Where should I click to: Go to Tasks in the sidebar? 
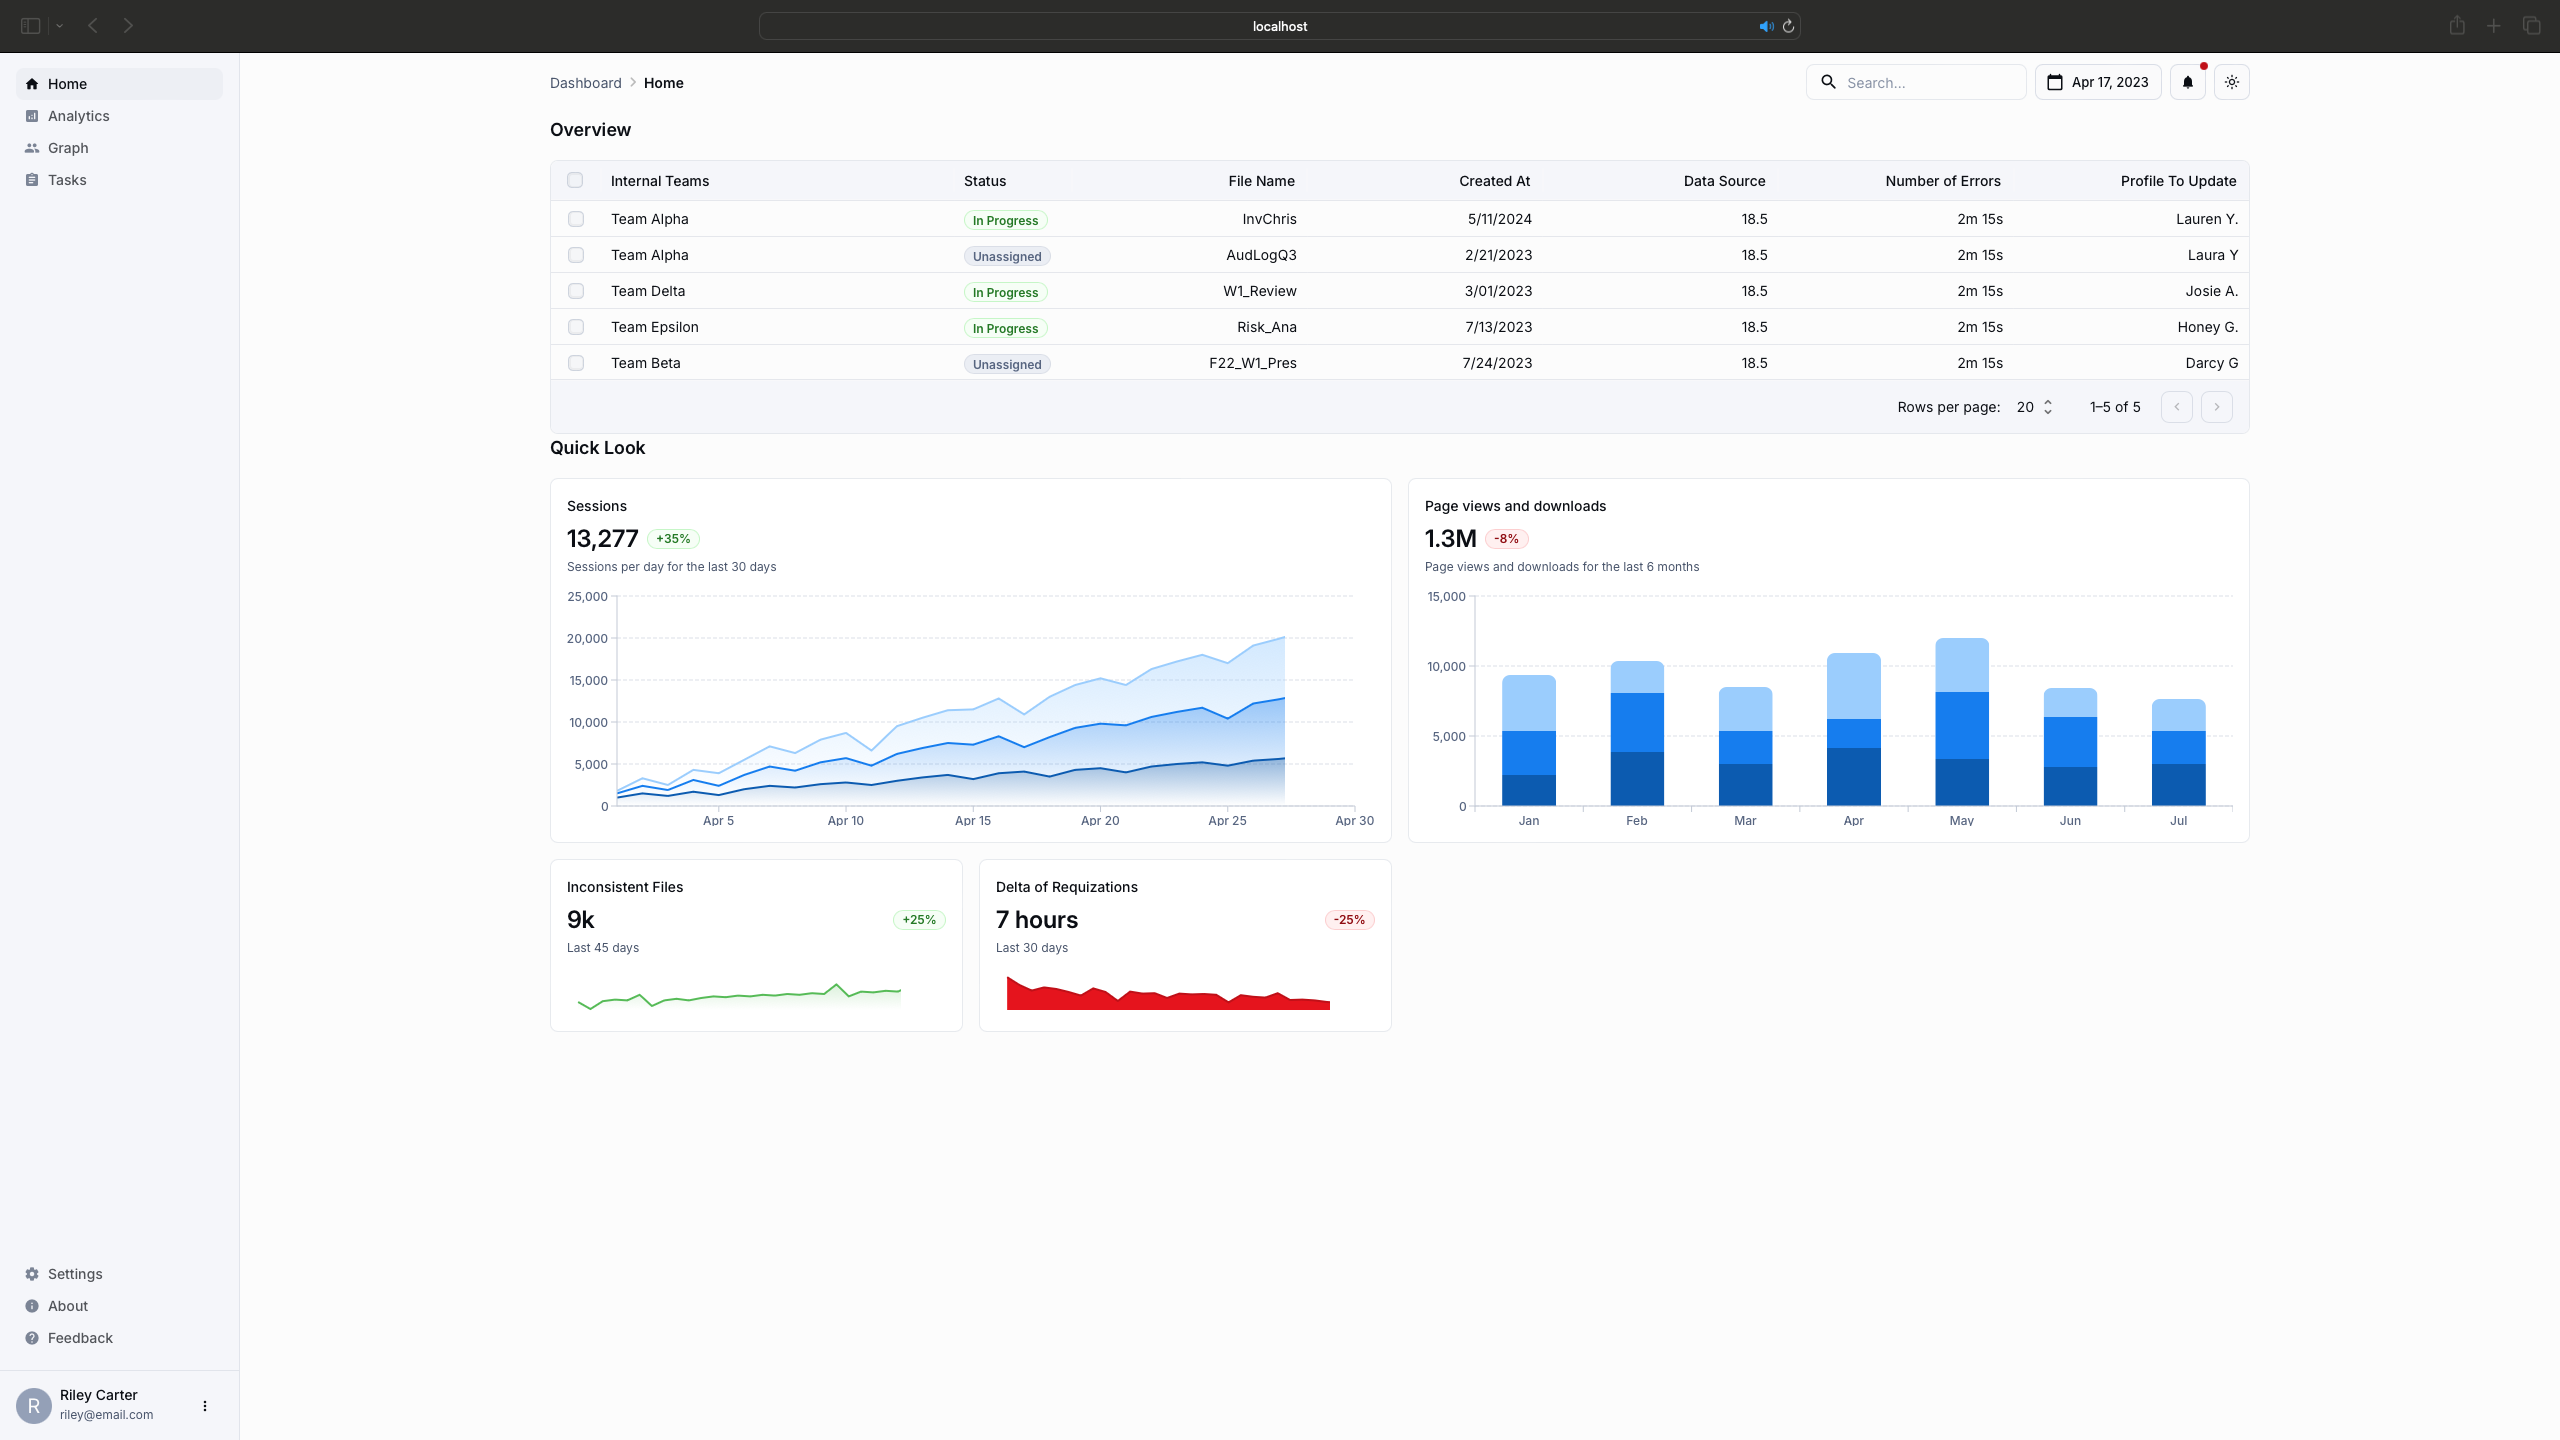pyautogui.click(x=67, y=180)
